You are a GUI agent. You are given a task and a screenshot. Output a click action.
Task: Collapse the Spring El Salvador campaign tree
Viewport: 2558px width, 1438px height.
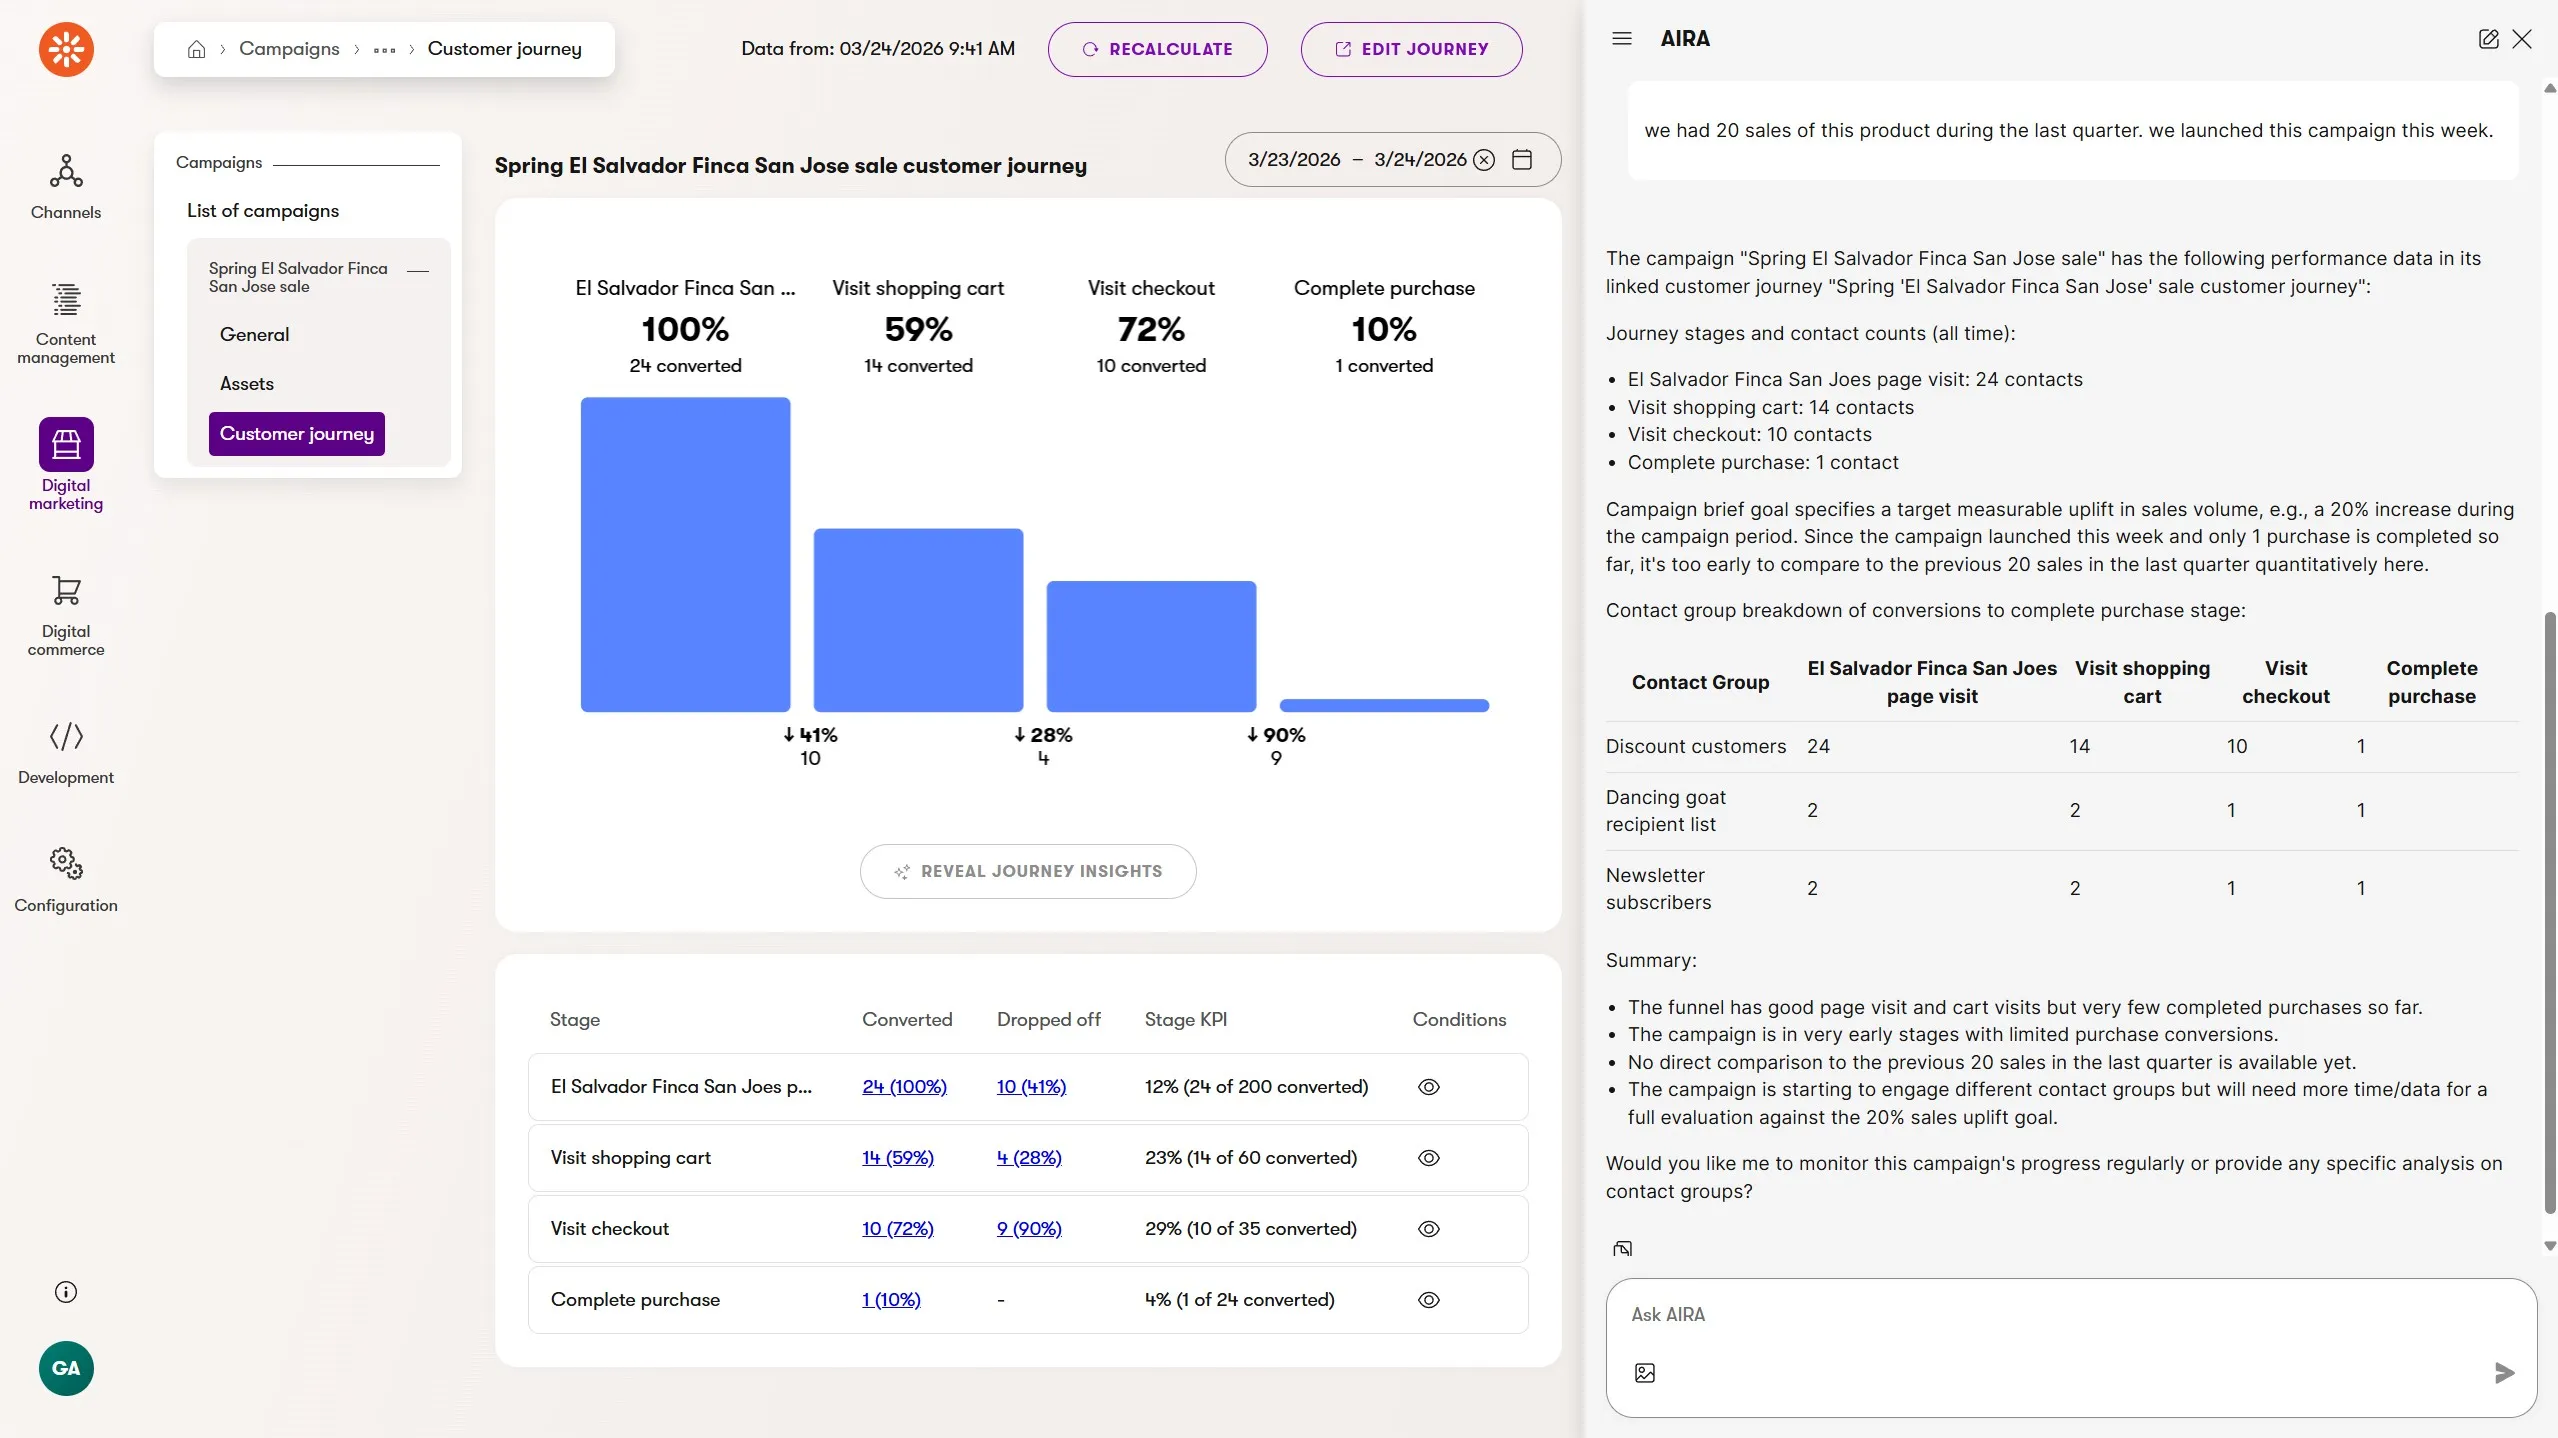(419, 270)
